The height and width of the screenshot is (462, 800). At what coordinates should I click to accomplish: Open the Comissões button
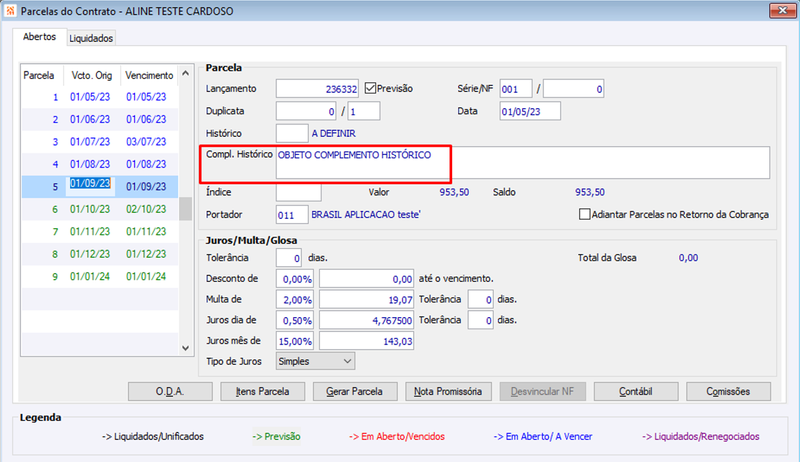[x=728, y=392]
